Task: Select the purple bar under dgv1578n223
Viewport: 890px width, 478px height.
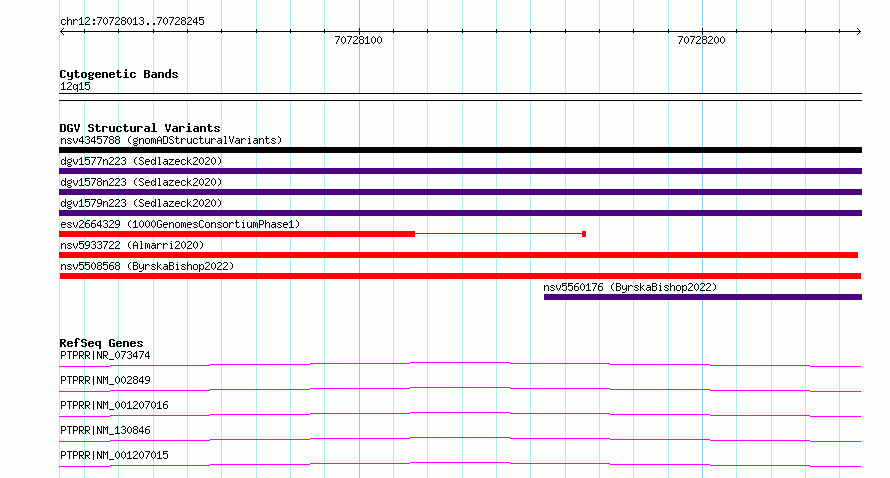Action: click(x=460, y=192)
